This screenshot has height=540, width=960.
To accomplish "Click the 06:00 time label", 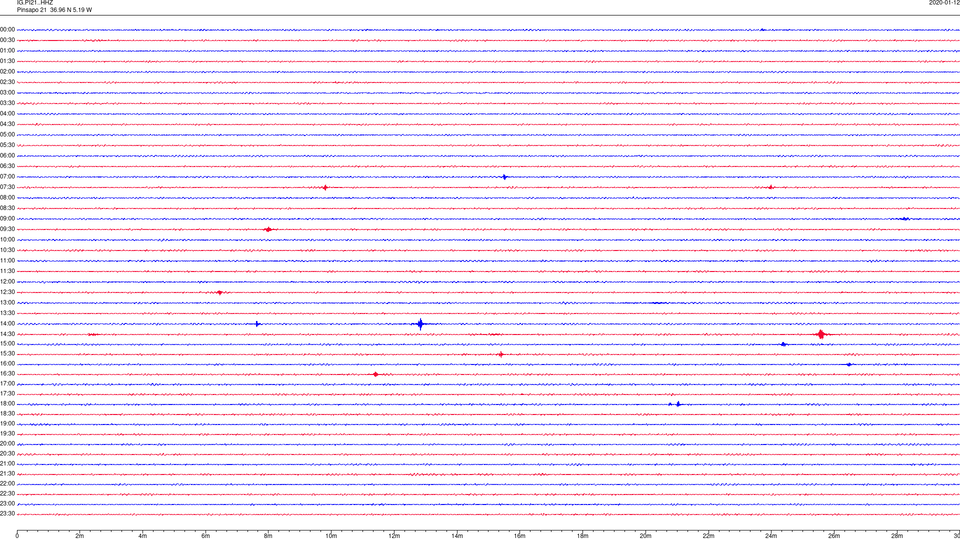I will click(8, 156).
